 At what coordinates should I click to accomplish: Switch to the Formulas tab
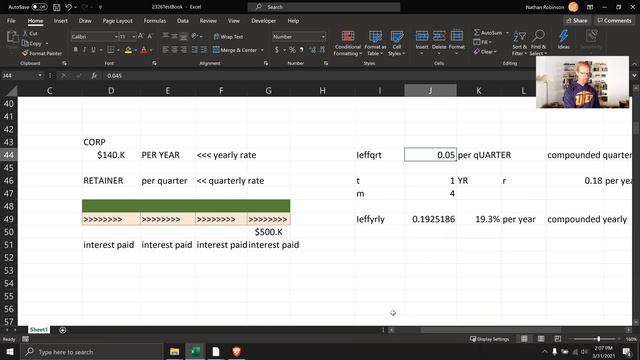tap(155, 21)
